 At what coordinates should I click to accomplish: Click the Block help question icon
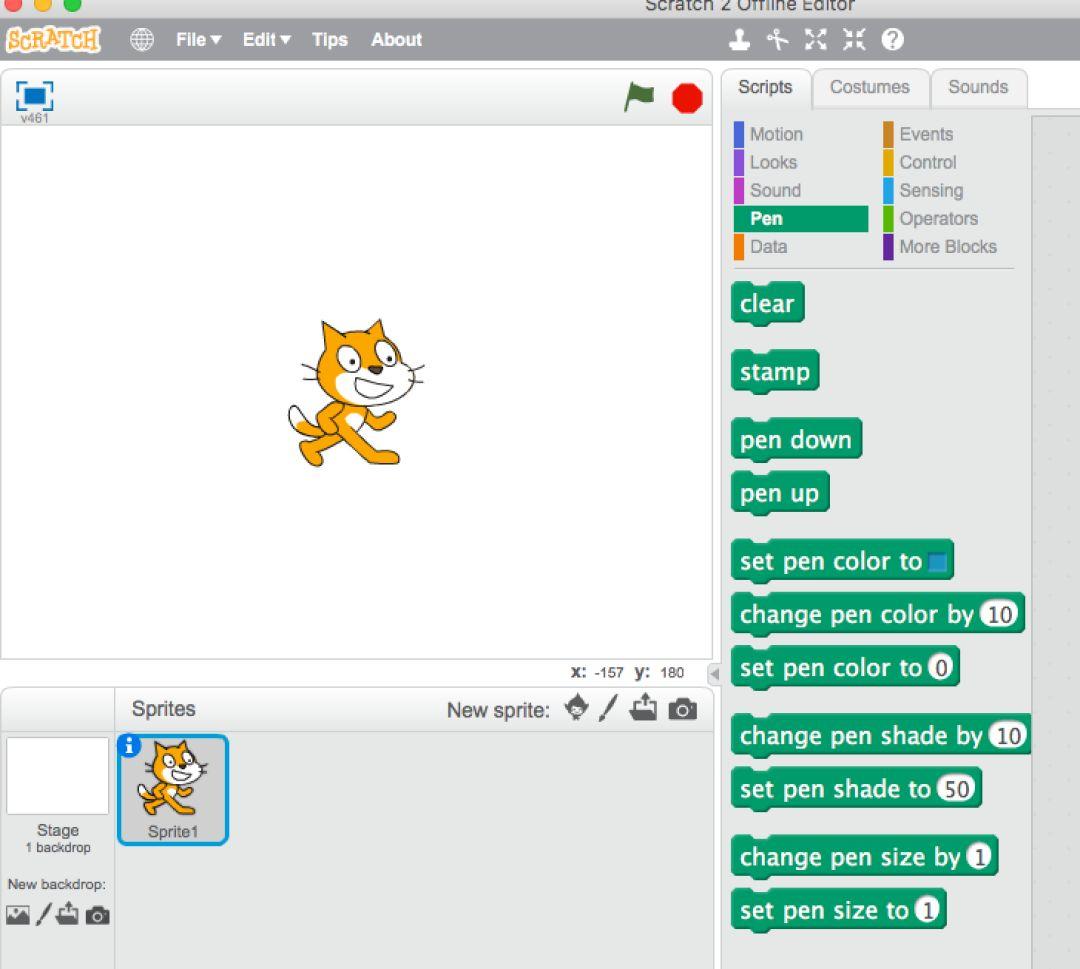(x=892, y=39)
